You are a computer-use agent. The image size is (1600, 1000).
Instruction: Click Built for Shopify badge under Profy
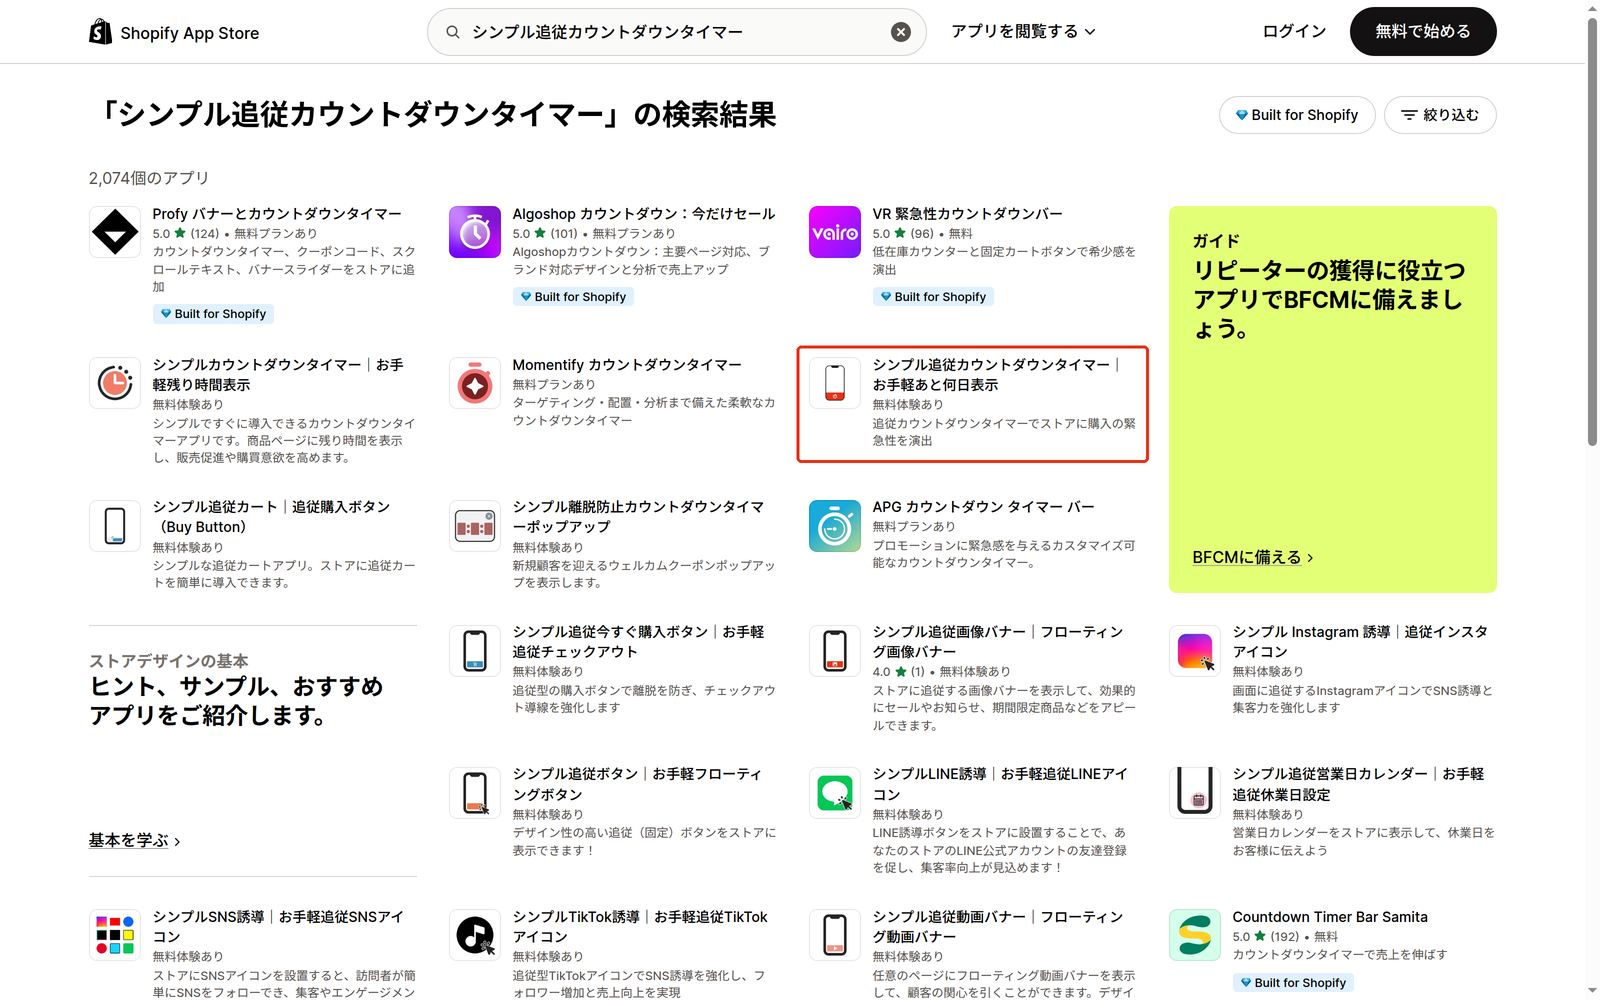pyautogui.click(x=213, y=314)
